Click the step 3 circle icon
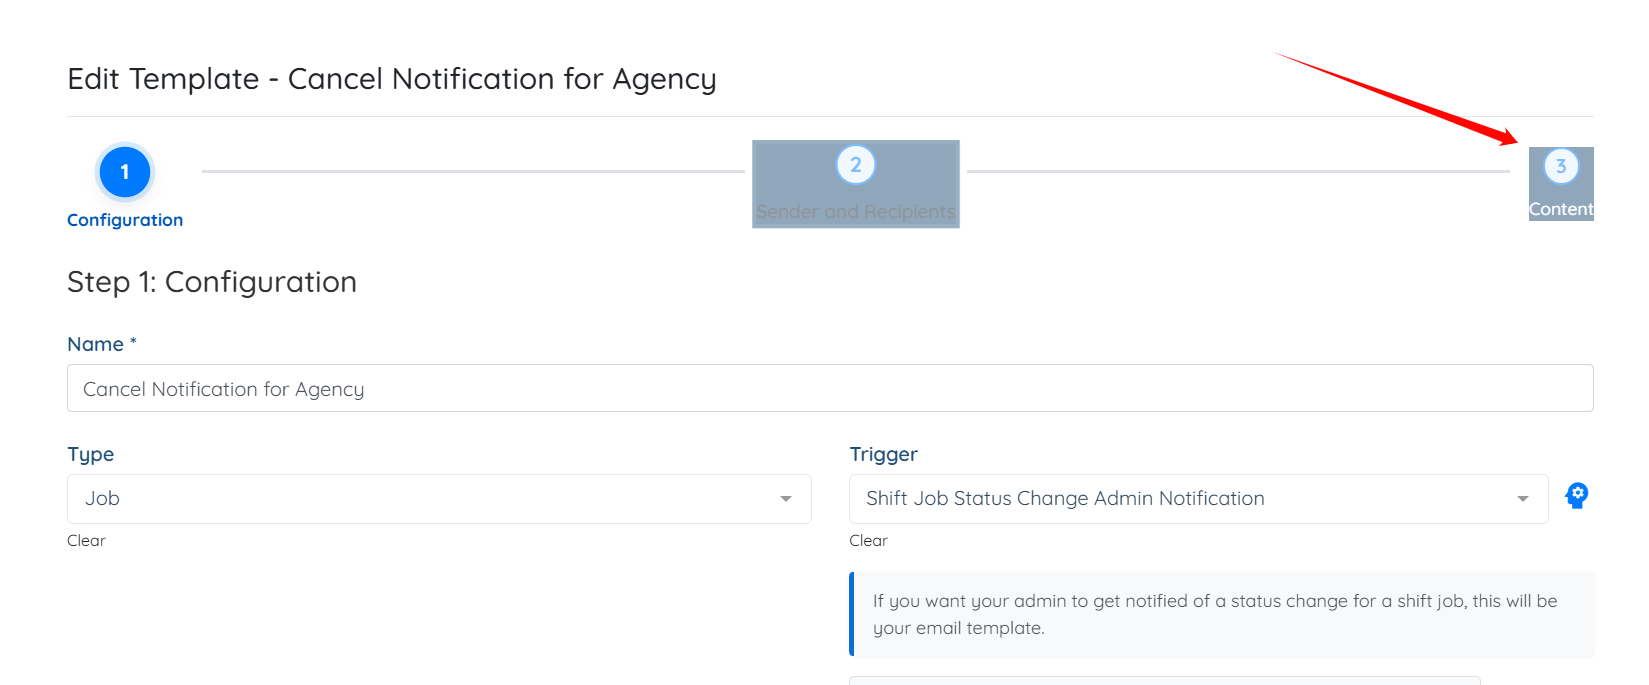The width and height of the screenshot is (1649, 685). [1561, 166]
